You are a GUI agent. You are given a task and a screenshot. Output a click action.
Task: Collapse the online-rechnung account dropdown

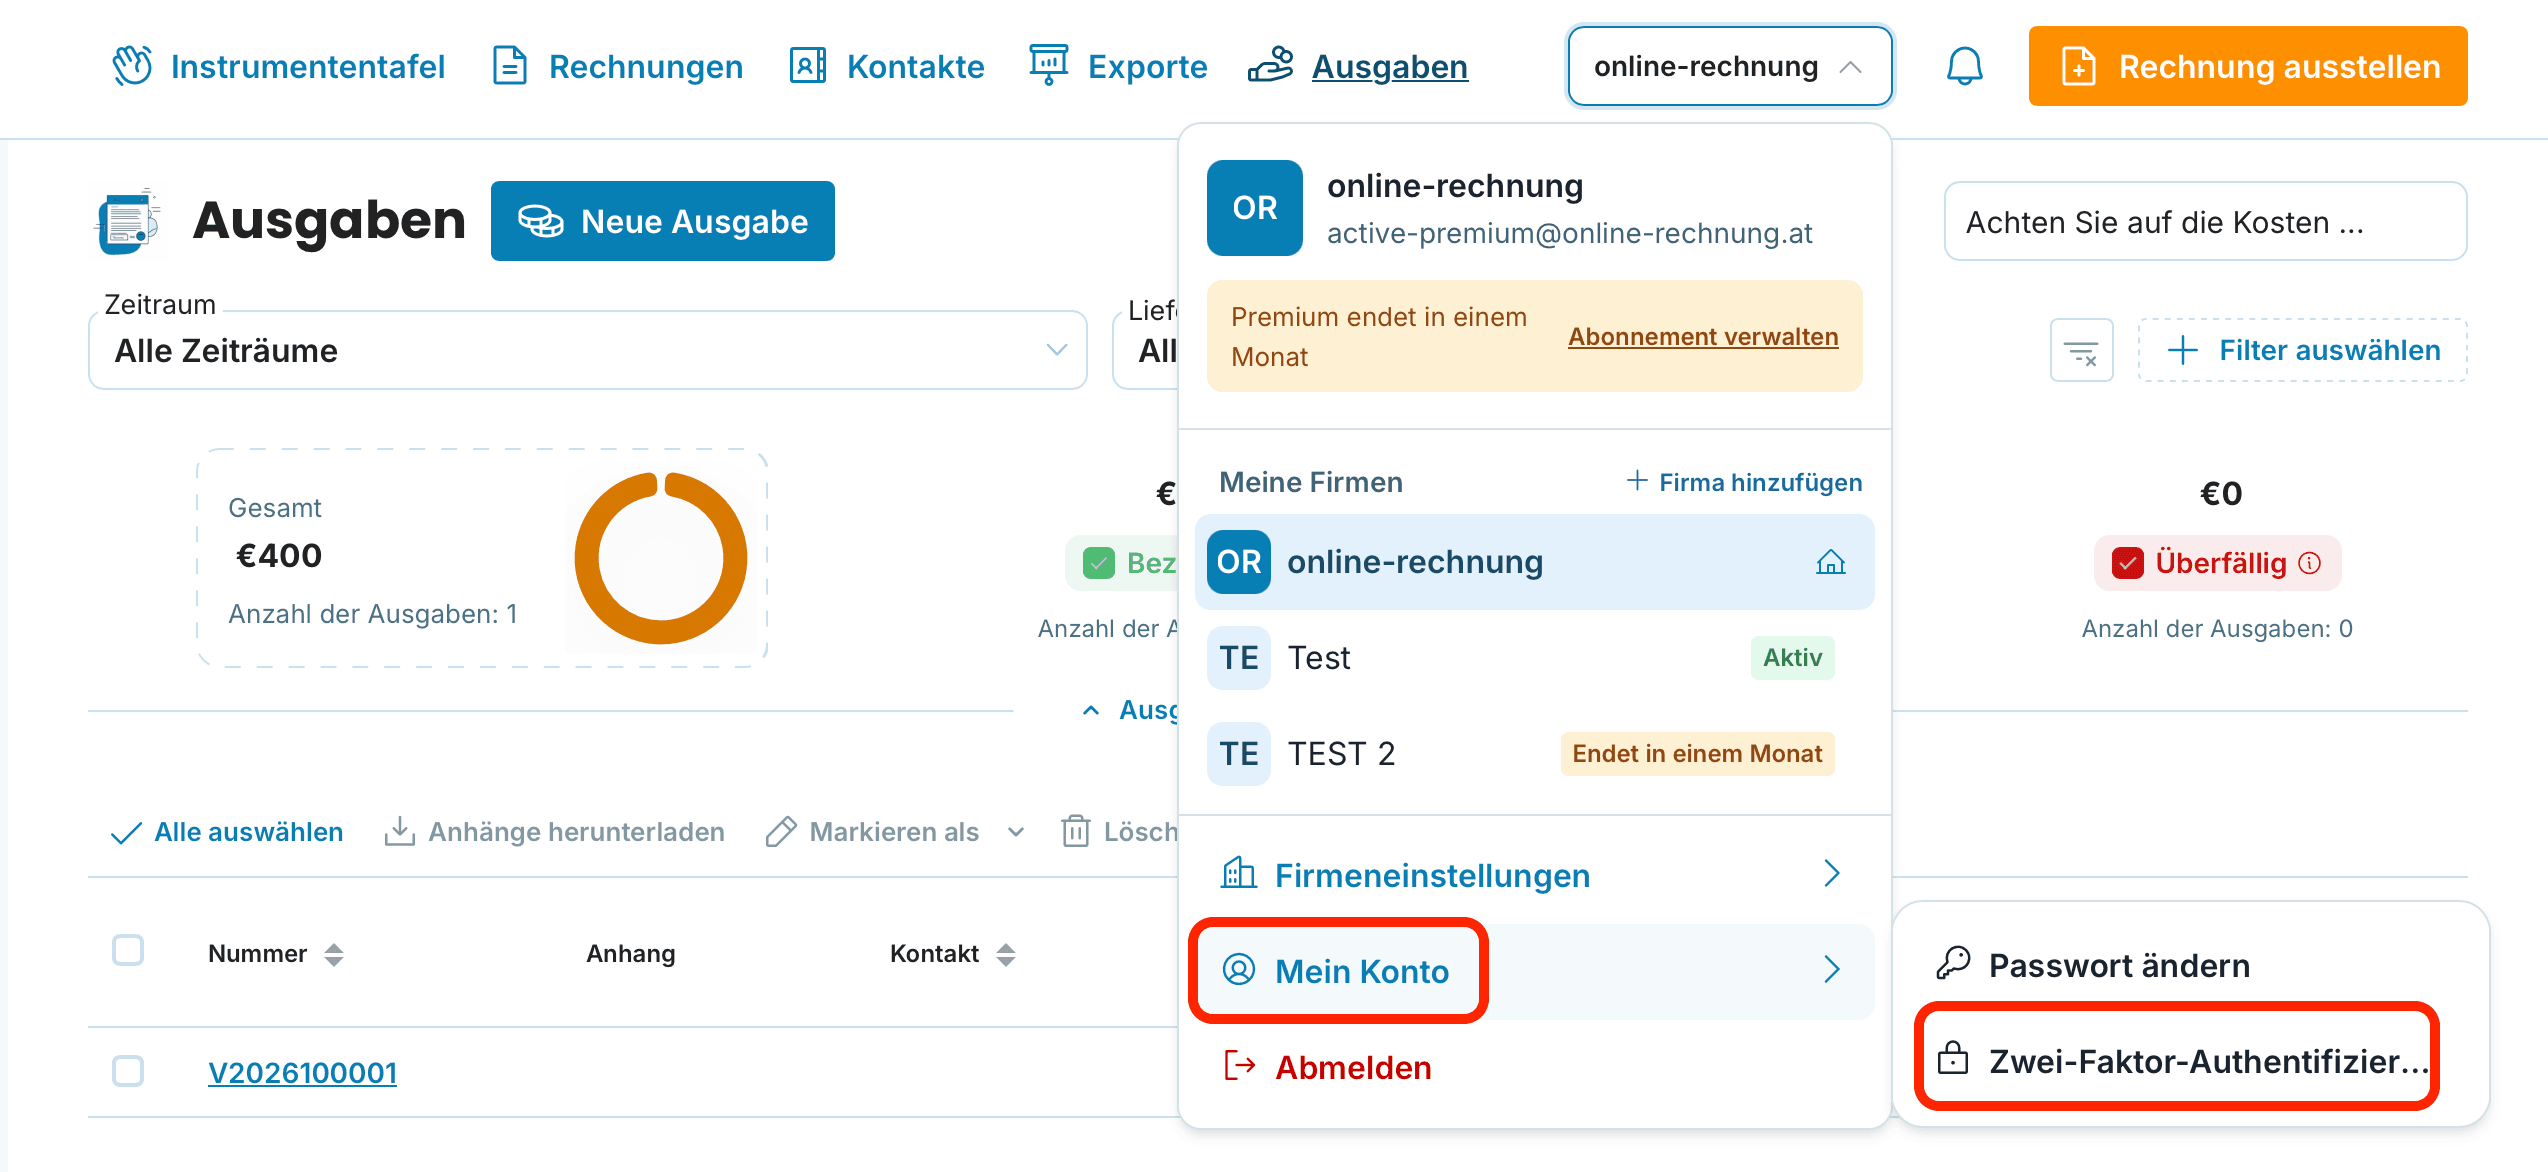tap(1729, 66)
